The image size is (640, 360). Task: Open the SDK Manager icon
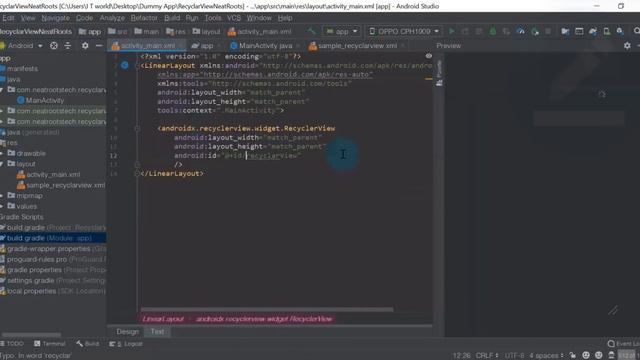click(620, 31)
